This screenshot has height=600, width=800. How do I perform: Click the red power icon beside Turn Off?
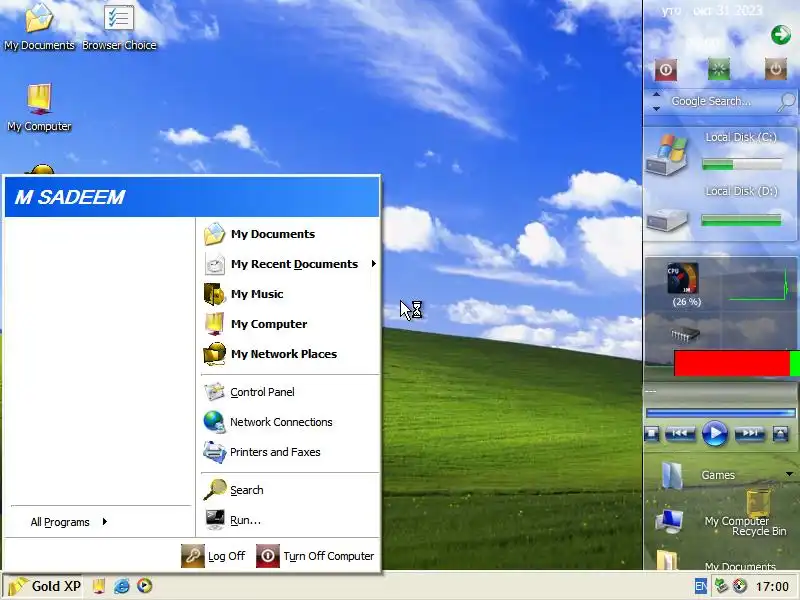[x=267, y=556]
